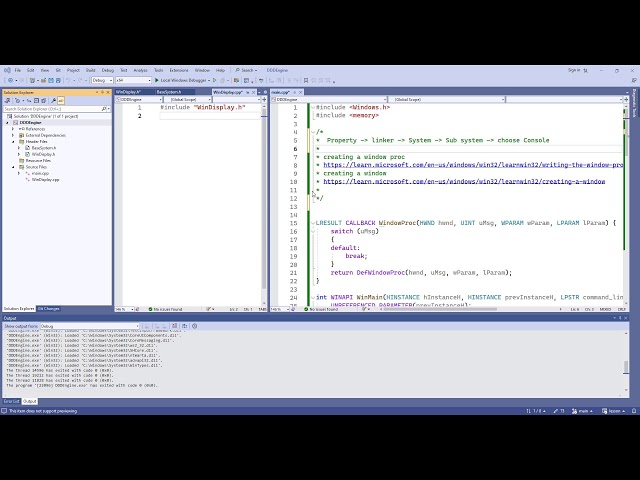Viewport: 640px width, 480px height.
Task: Click the bookmark toolbar icon
Action: (x=306, y=80)
